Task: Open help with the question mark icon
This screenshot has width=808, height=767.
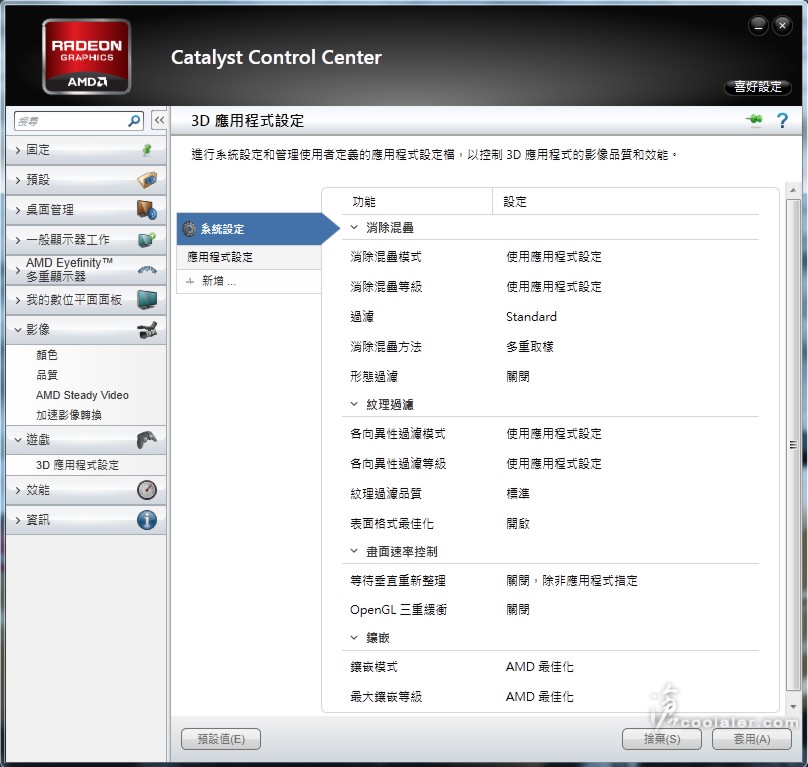Action: click(x=782, y=121)
